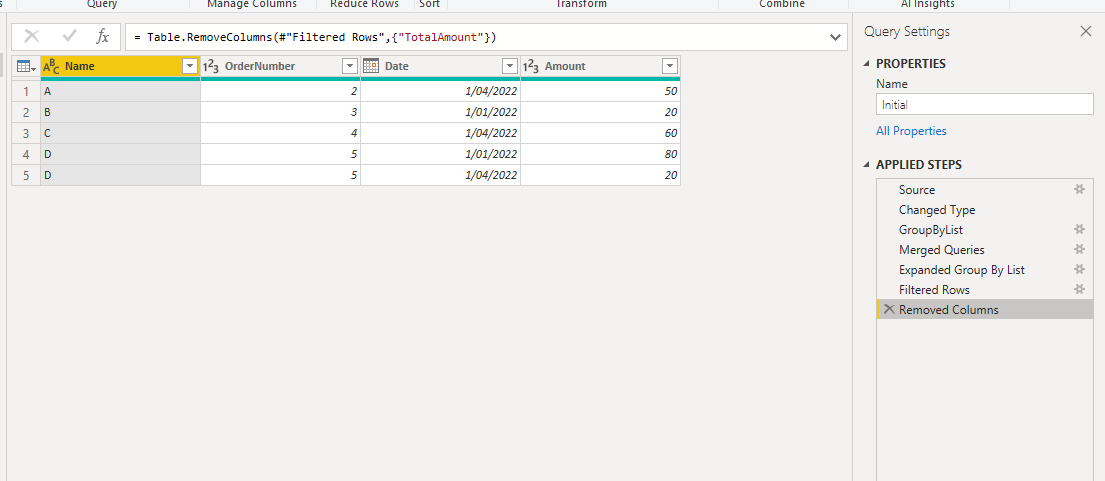This screenshot has width=1105, height=481.
Task: Click the Date cell in row 4
Action: (440, 154)
